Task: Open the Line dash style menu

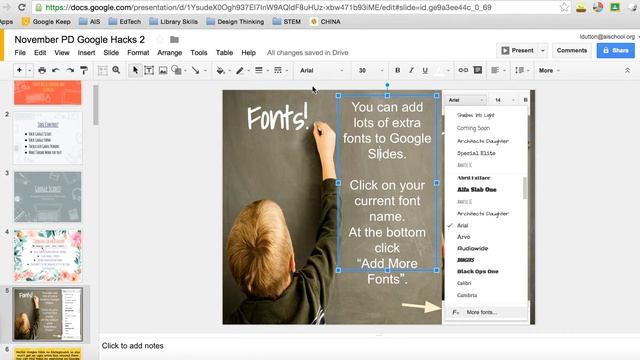Action: click(x=278, y=70)
